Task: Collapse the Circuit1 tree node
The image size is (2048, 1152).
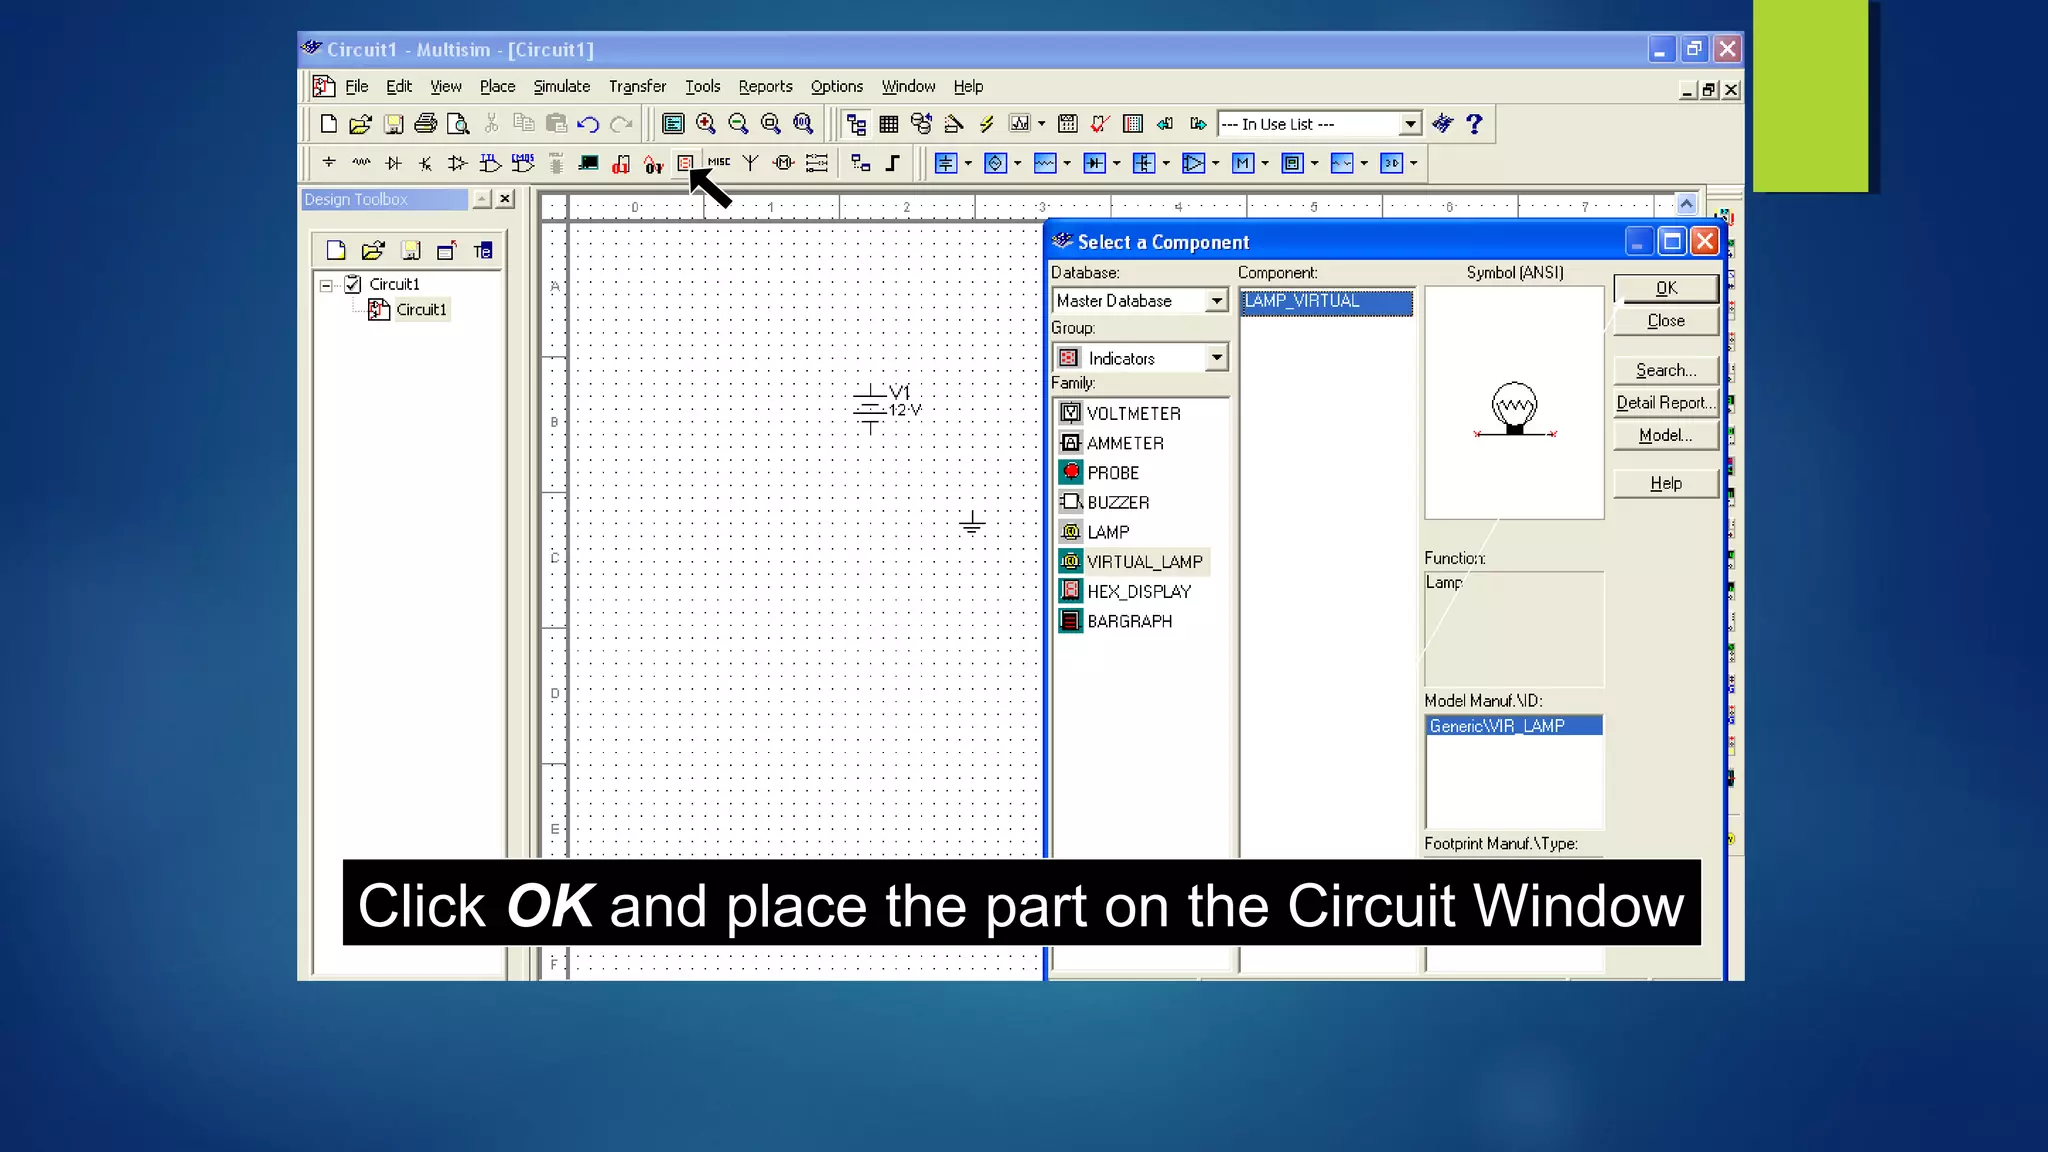Action: pyautogui.click(x=326, y=285)
